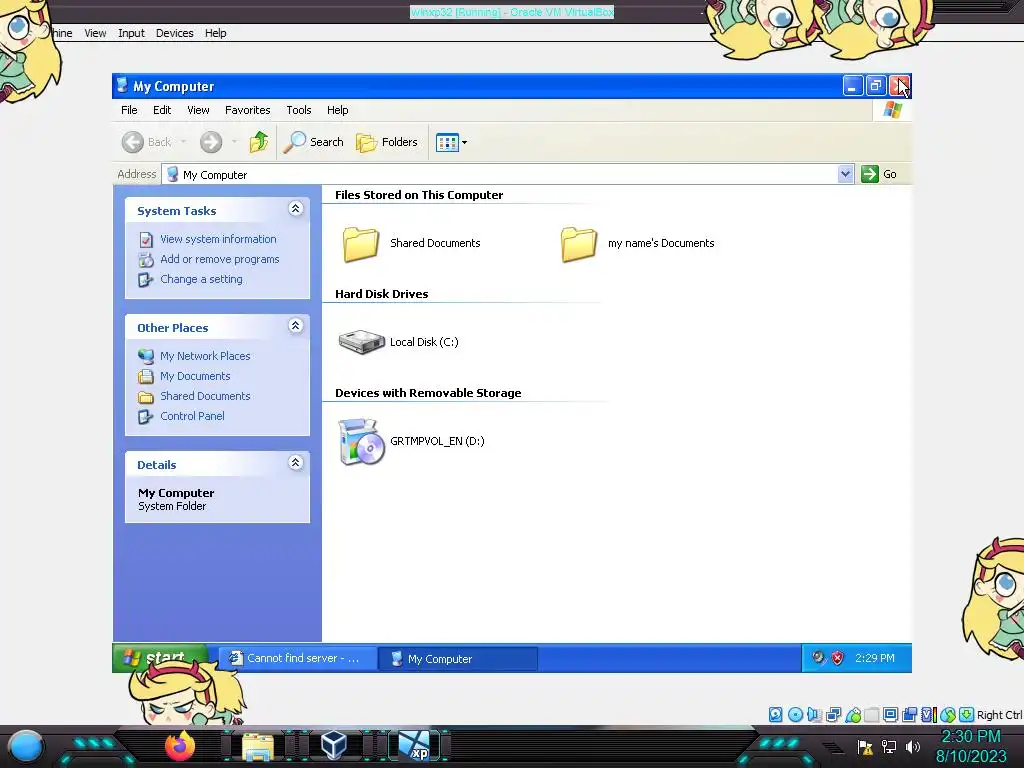This screenshot has height=768, width=1024.
Task: Open VirtualBox View menu
Action: pyautogui.click(x=95, y=33)
